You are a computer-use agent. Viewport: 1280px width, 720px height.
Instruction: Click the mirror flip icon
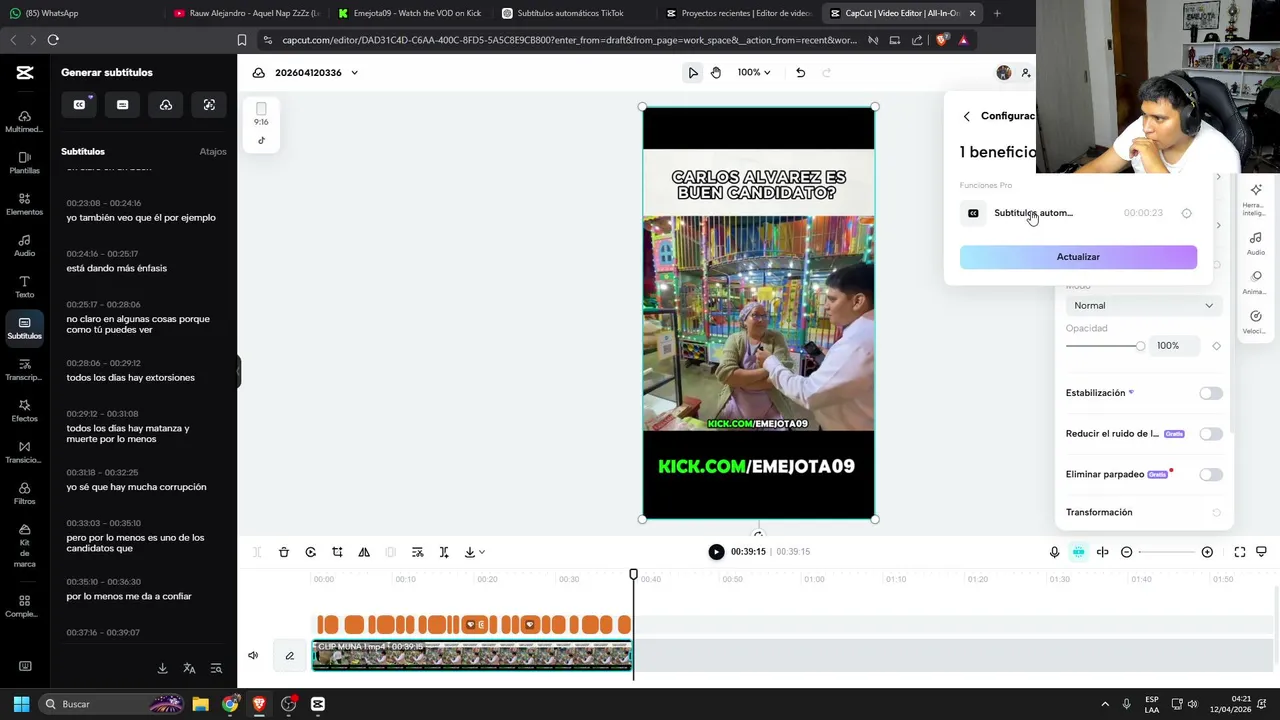[x=364, y=552]
